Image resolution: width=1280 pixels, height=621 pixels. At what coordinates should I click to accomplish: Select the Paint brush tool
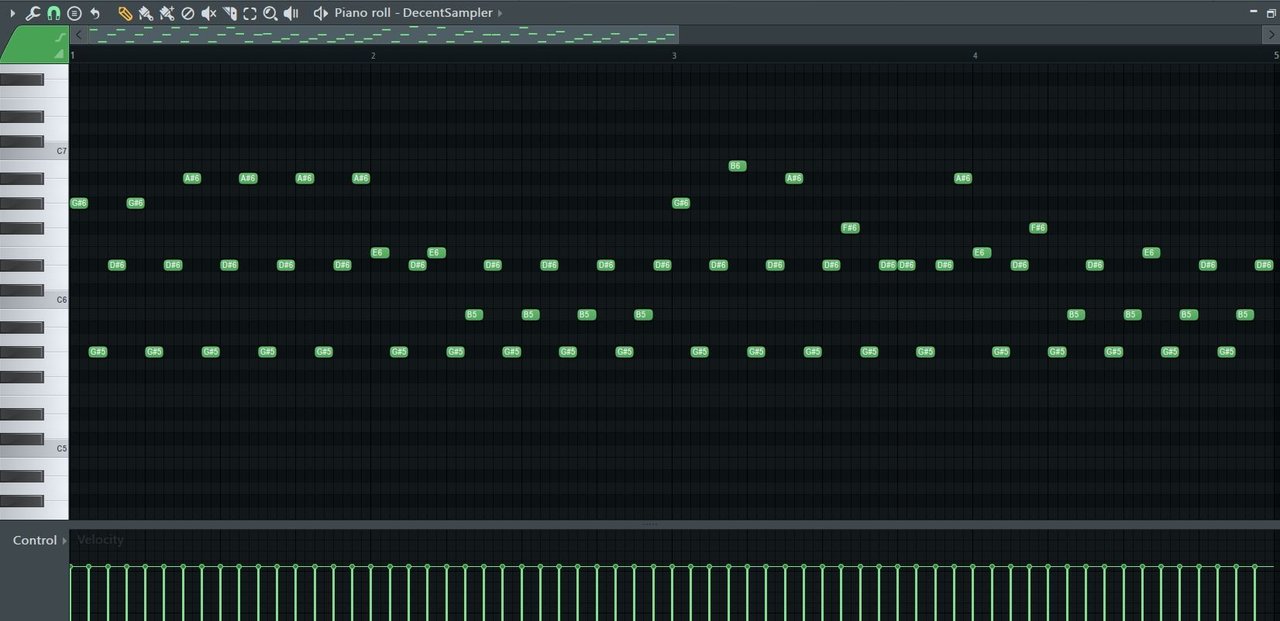point(145,13)
